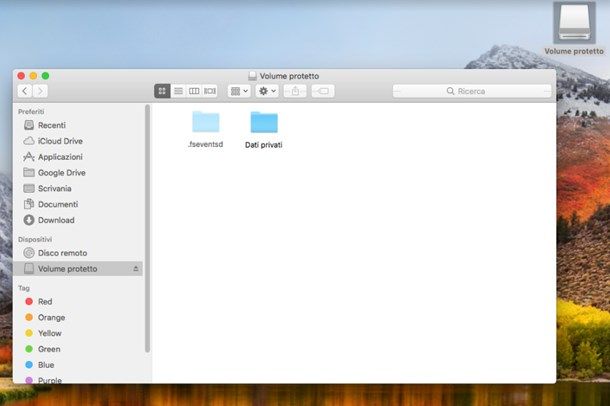610x406 pixels.
Task: Select the Volume protetto desktop drive icon
Action: [575, 23]
